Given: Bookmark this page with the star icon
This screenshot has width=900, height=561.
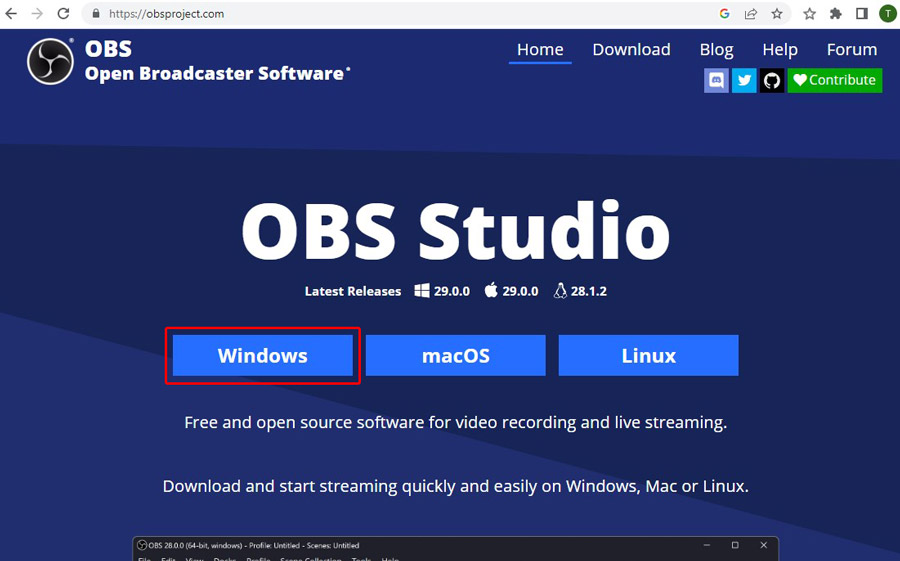Looking at the screenshot, I should coord(777,13).
